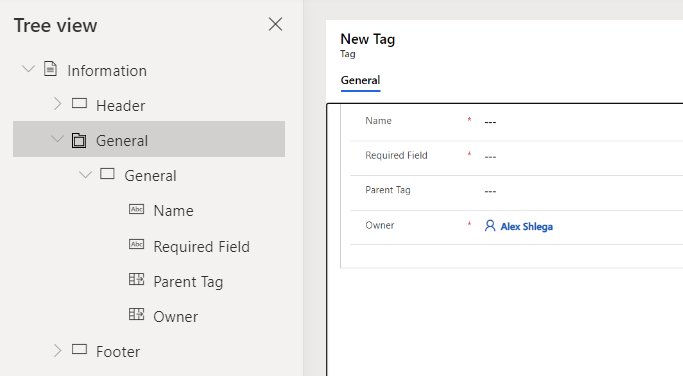Viewport: 683px width, 376px height.
Task: Click the person icon next to Alex Shlega
Action: 490,226
